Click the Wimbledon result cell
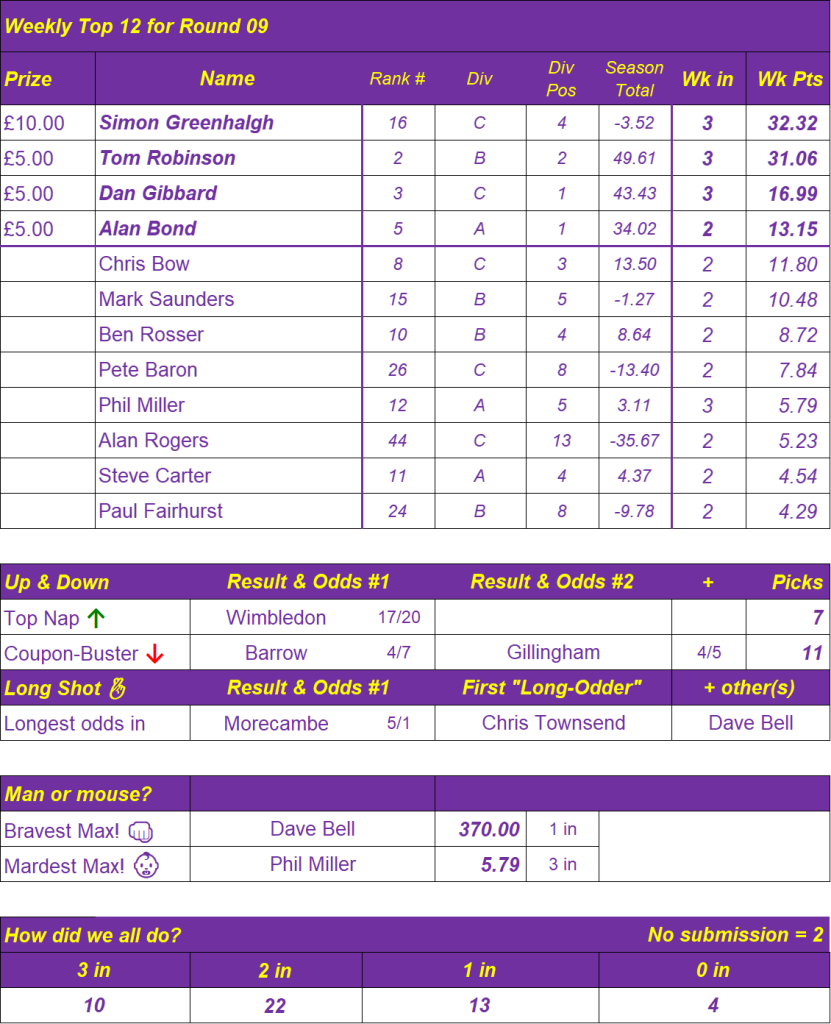The image size is (831, 1024). pos(276,617)
